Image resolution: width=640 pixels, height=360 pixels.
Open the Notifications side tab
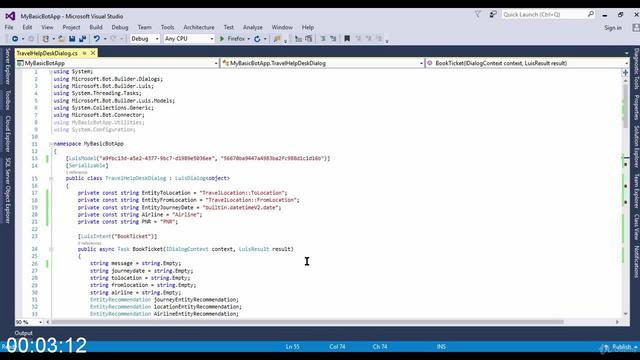(x=636, y=262)
